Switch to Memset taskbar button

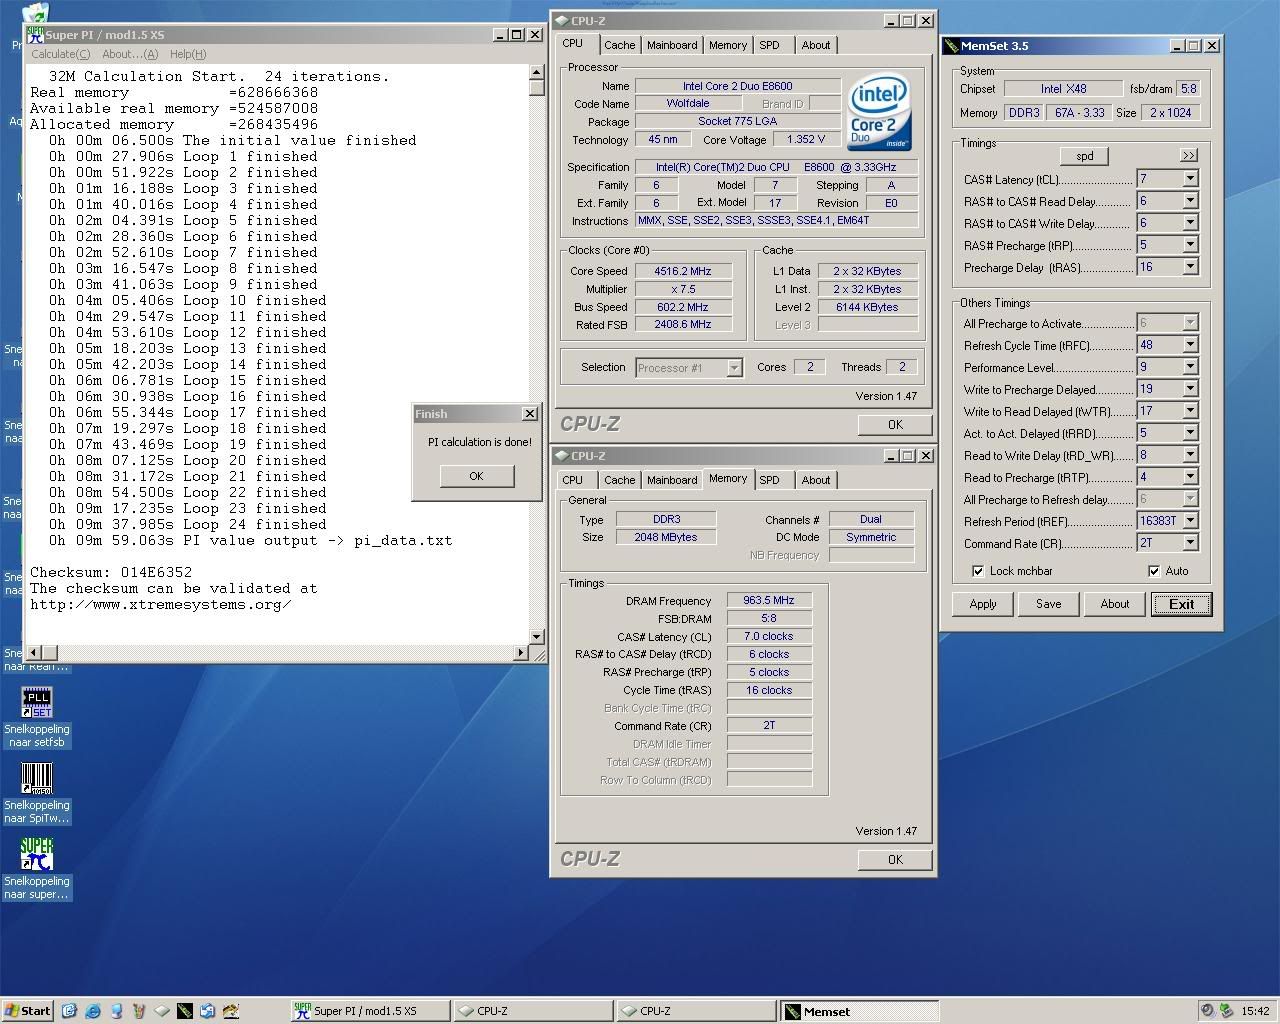859,1011
